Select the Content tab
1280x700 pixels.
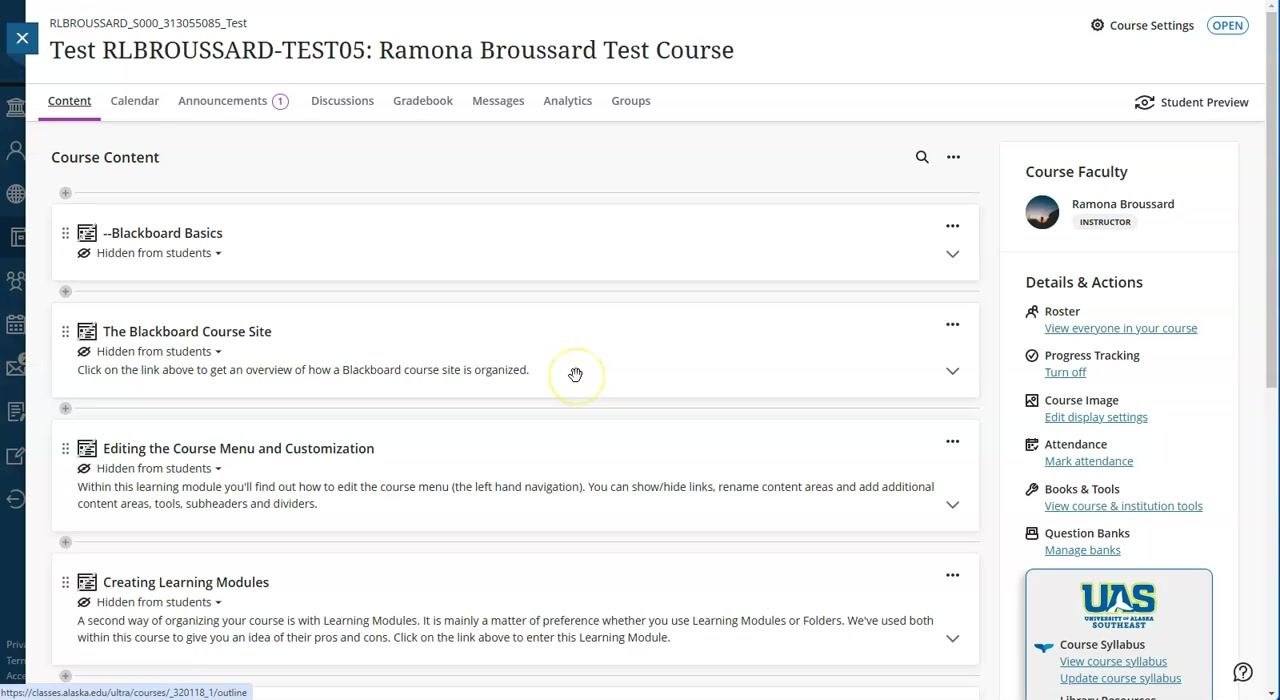[x=69, y=101]
